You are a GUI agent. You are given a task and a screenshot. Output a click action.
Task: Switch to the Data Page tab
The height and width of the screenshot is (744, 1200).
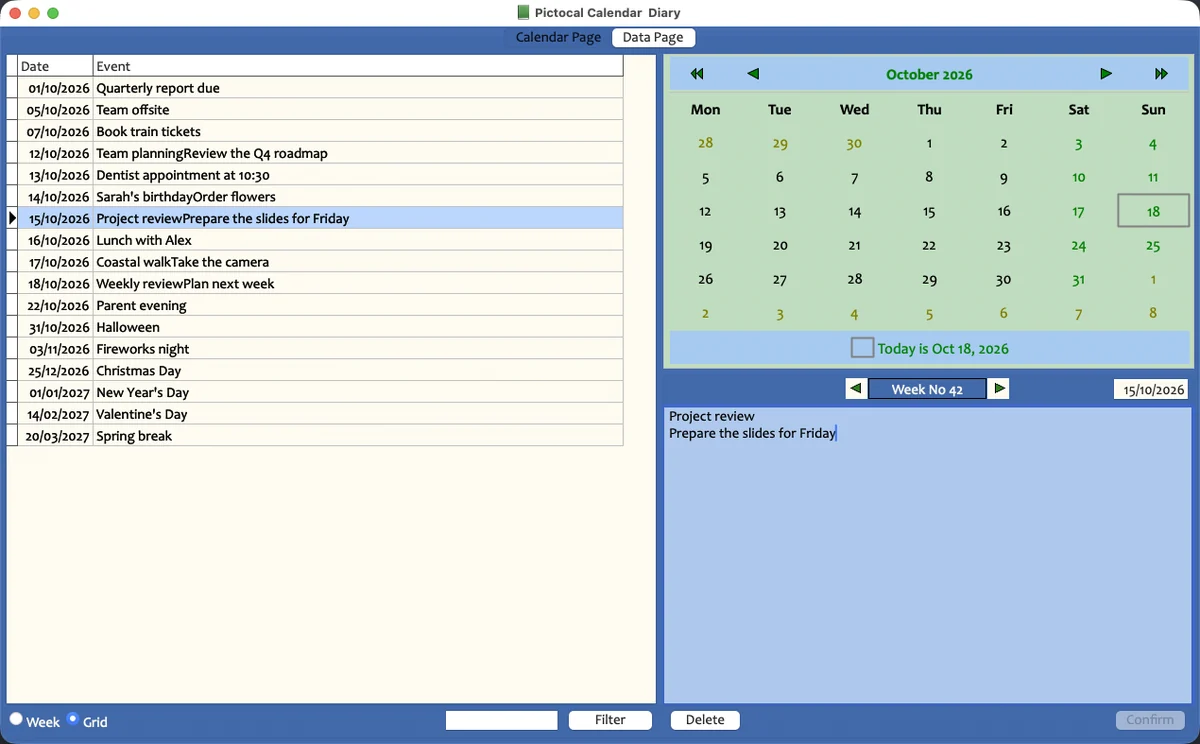coord(653,37)
